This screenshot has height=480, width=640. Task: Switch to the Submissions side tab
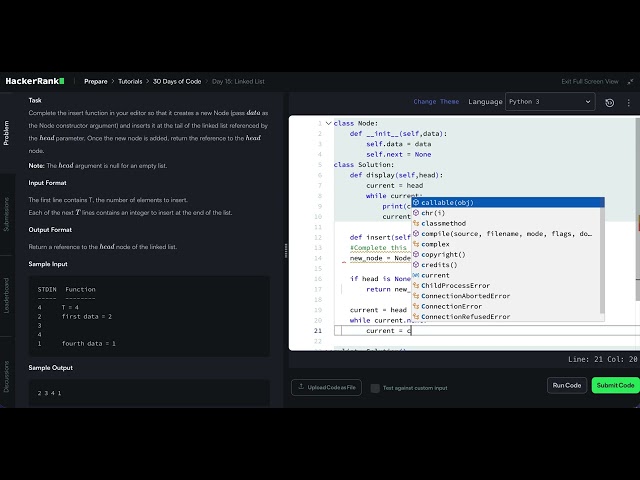[6, 214]
